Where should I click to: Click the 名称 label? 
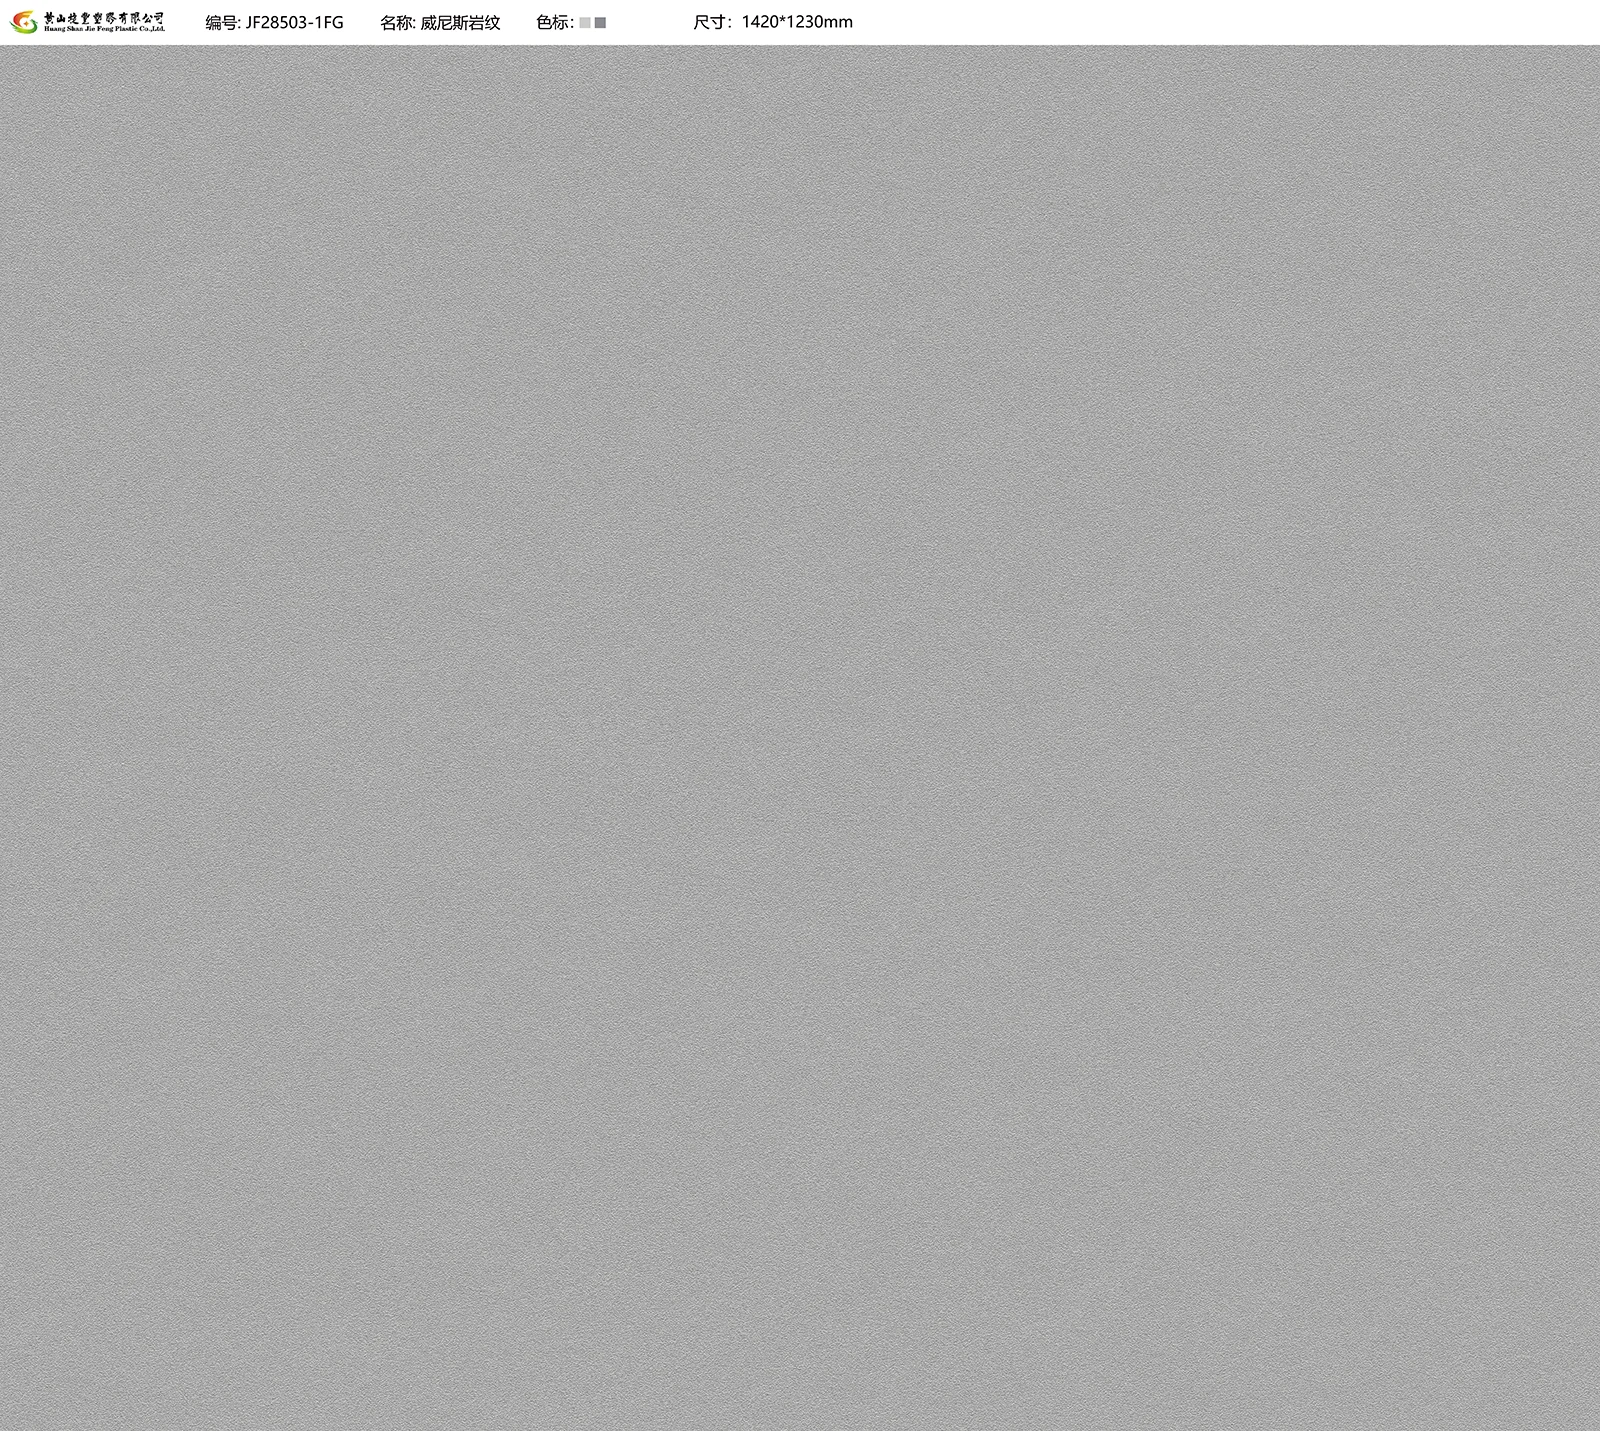click(x=396, y=22)
